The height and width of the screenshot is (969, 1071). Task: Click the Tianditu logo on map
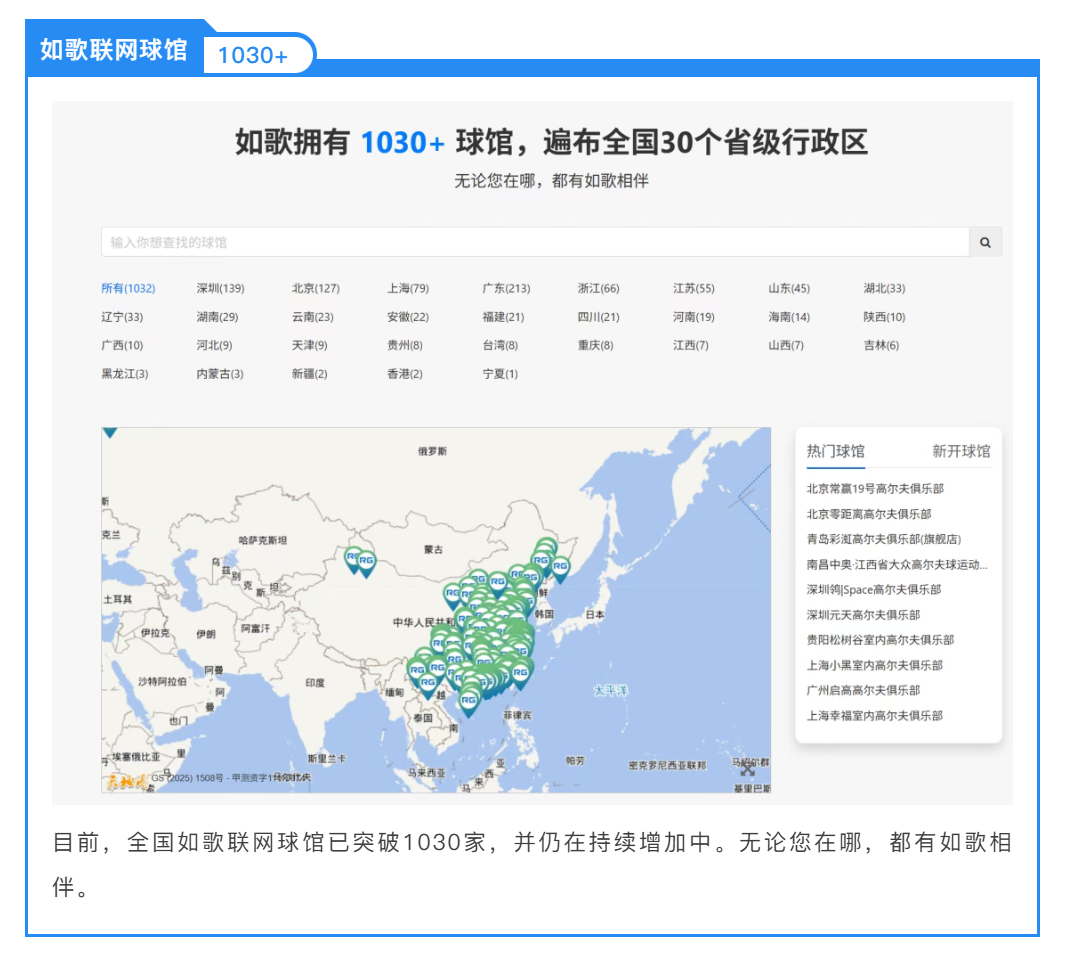point(126,781)
